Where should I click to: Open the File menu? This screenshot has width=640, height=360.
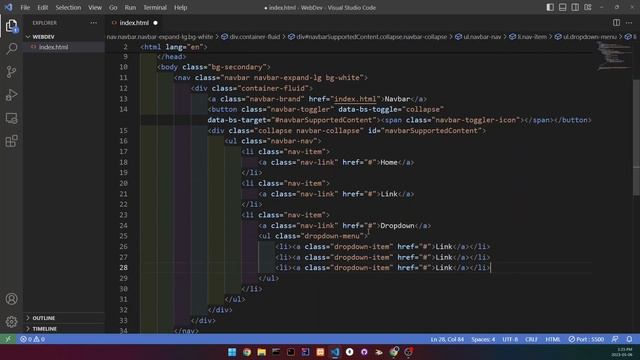click(x=25, y=7)
